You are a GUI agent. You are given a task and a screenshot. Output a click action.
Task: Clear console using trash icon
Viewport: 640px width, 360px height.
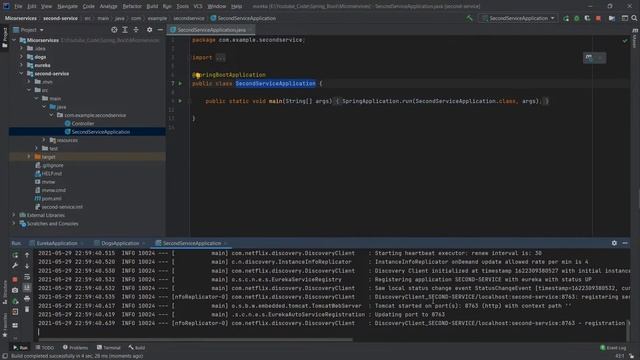pyautogui.click(x=27, y=309)
